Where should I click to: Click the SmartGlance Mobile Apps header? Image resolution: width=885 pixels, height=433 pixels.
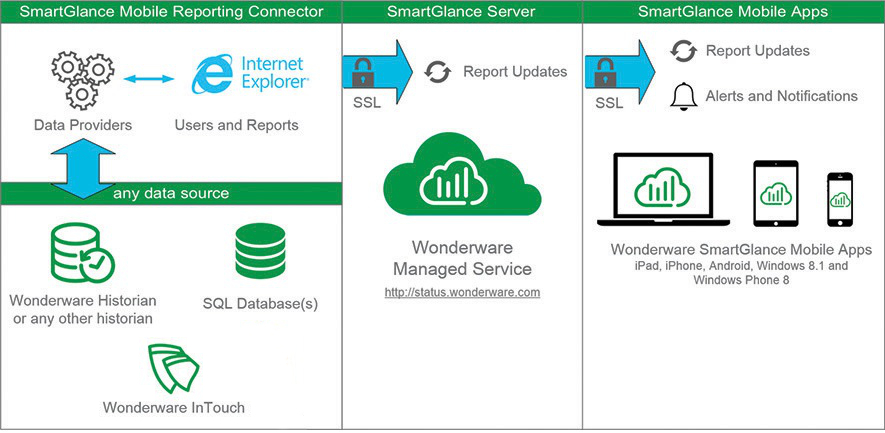tap(733, 12)
